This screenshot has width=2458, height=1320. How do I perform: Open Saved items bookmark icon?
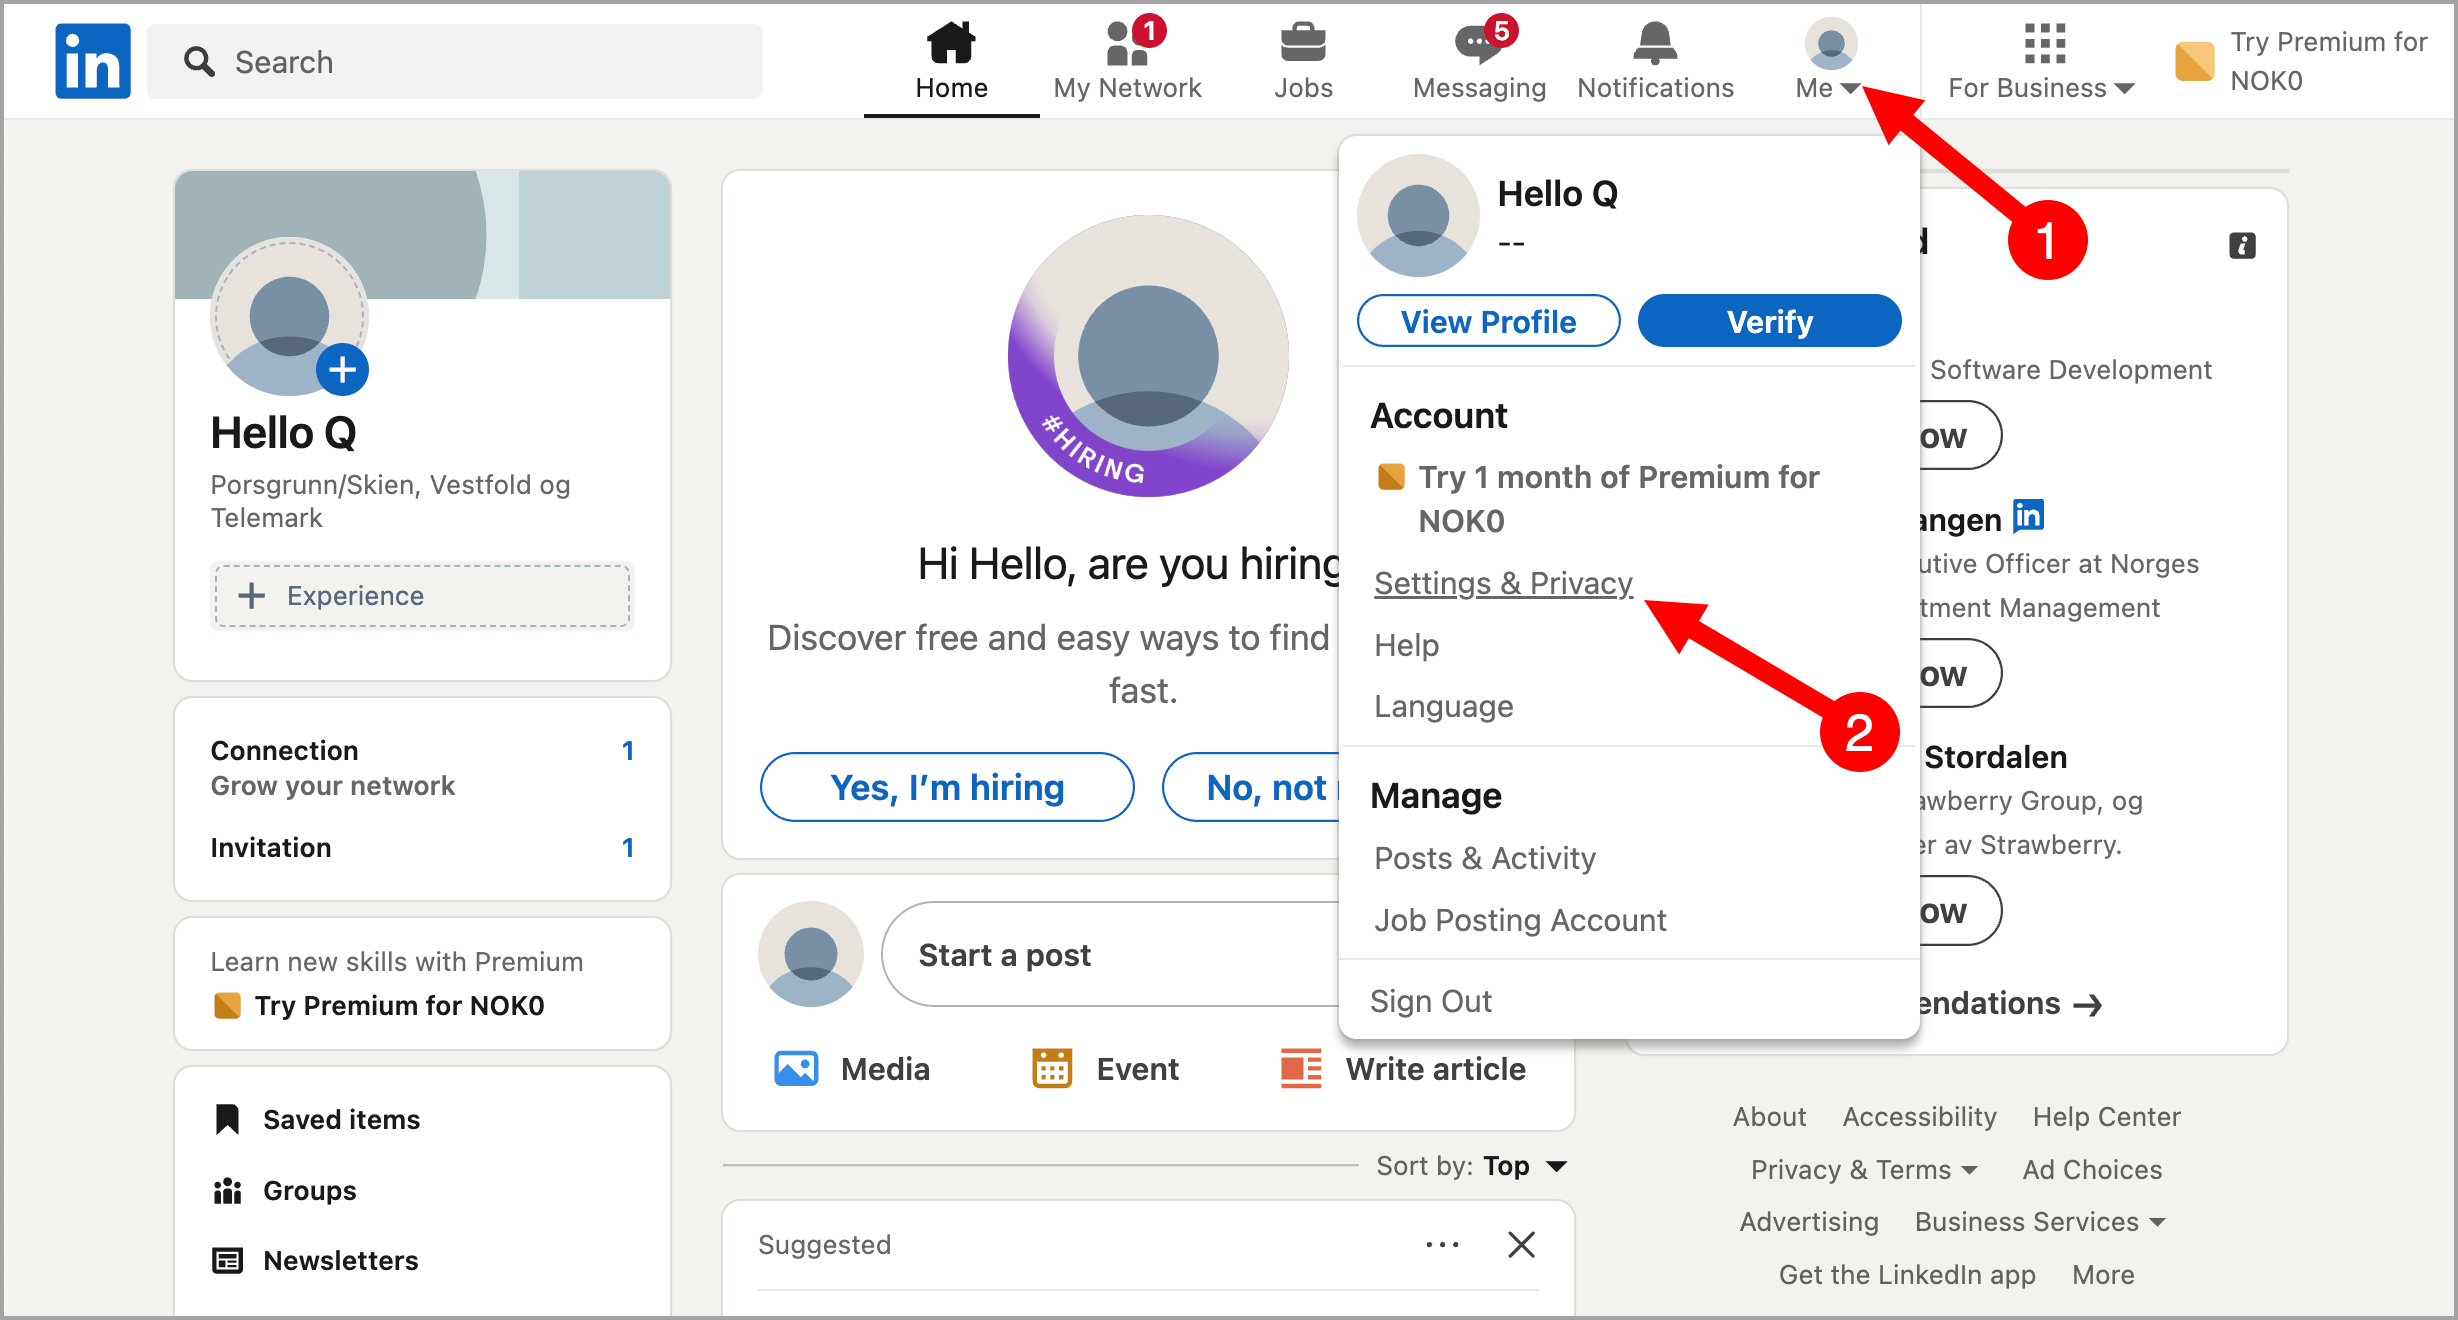227,1119
